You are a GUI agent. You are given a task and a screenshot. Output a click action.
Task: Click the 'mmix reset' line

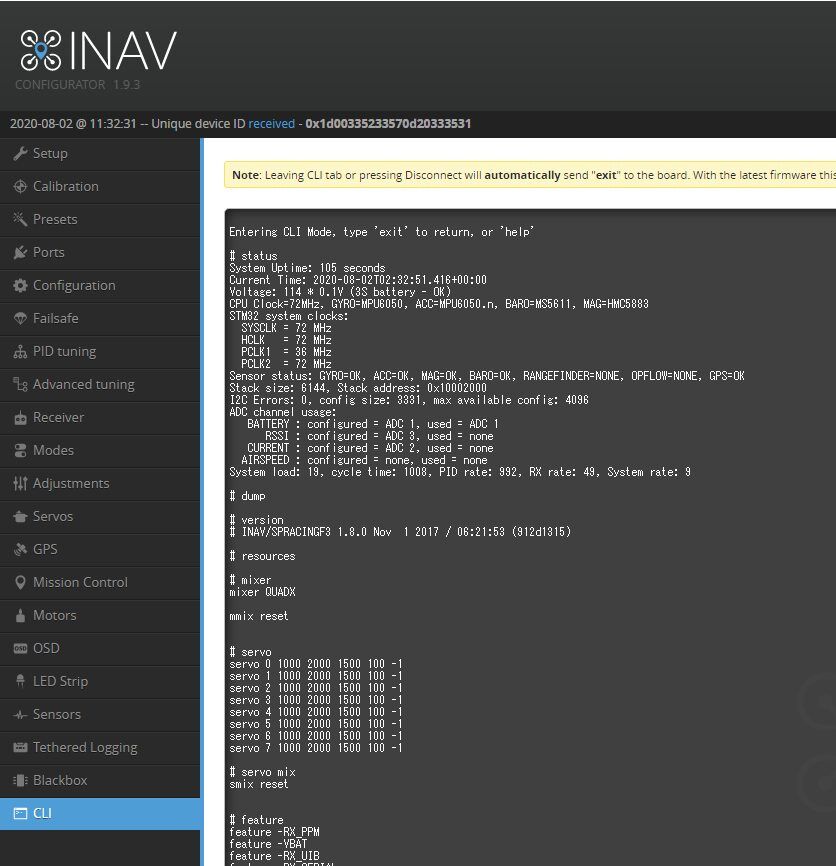259,616
